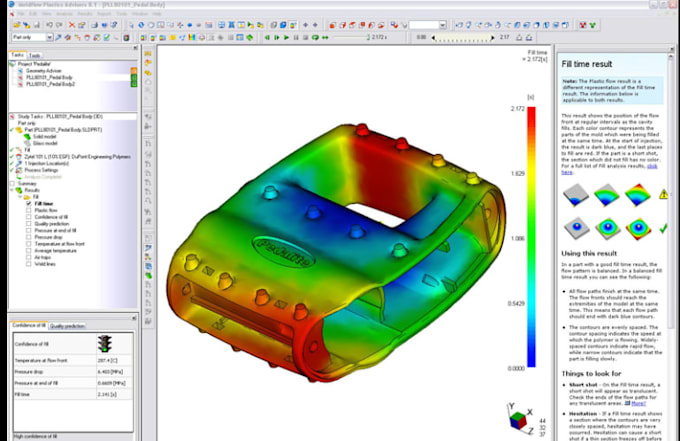The height and width of the screenshot is (441, 680).
Task: Click the XYZ axis orientation cube
Action: click(519, 419)
